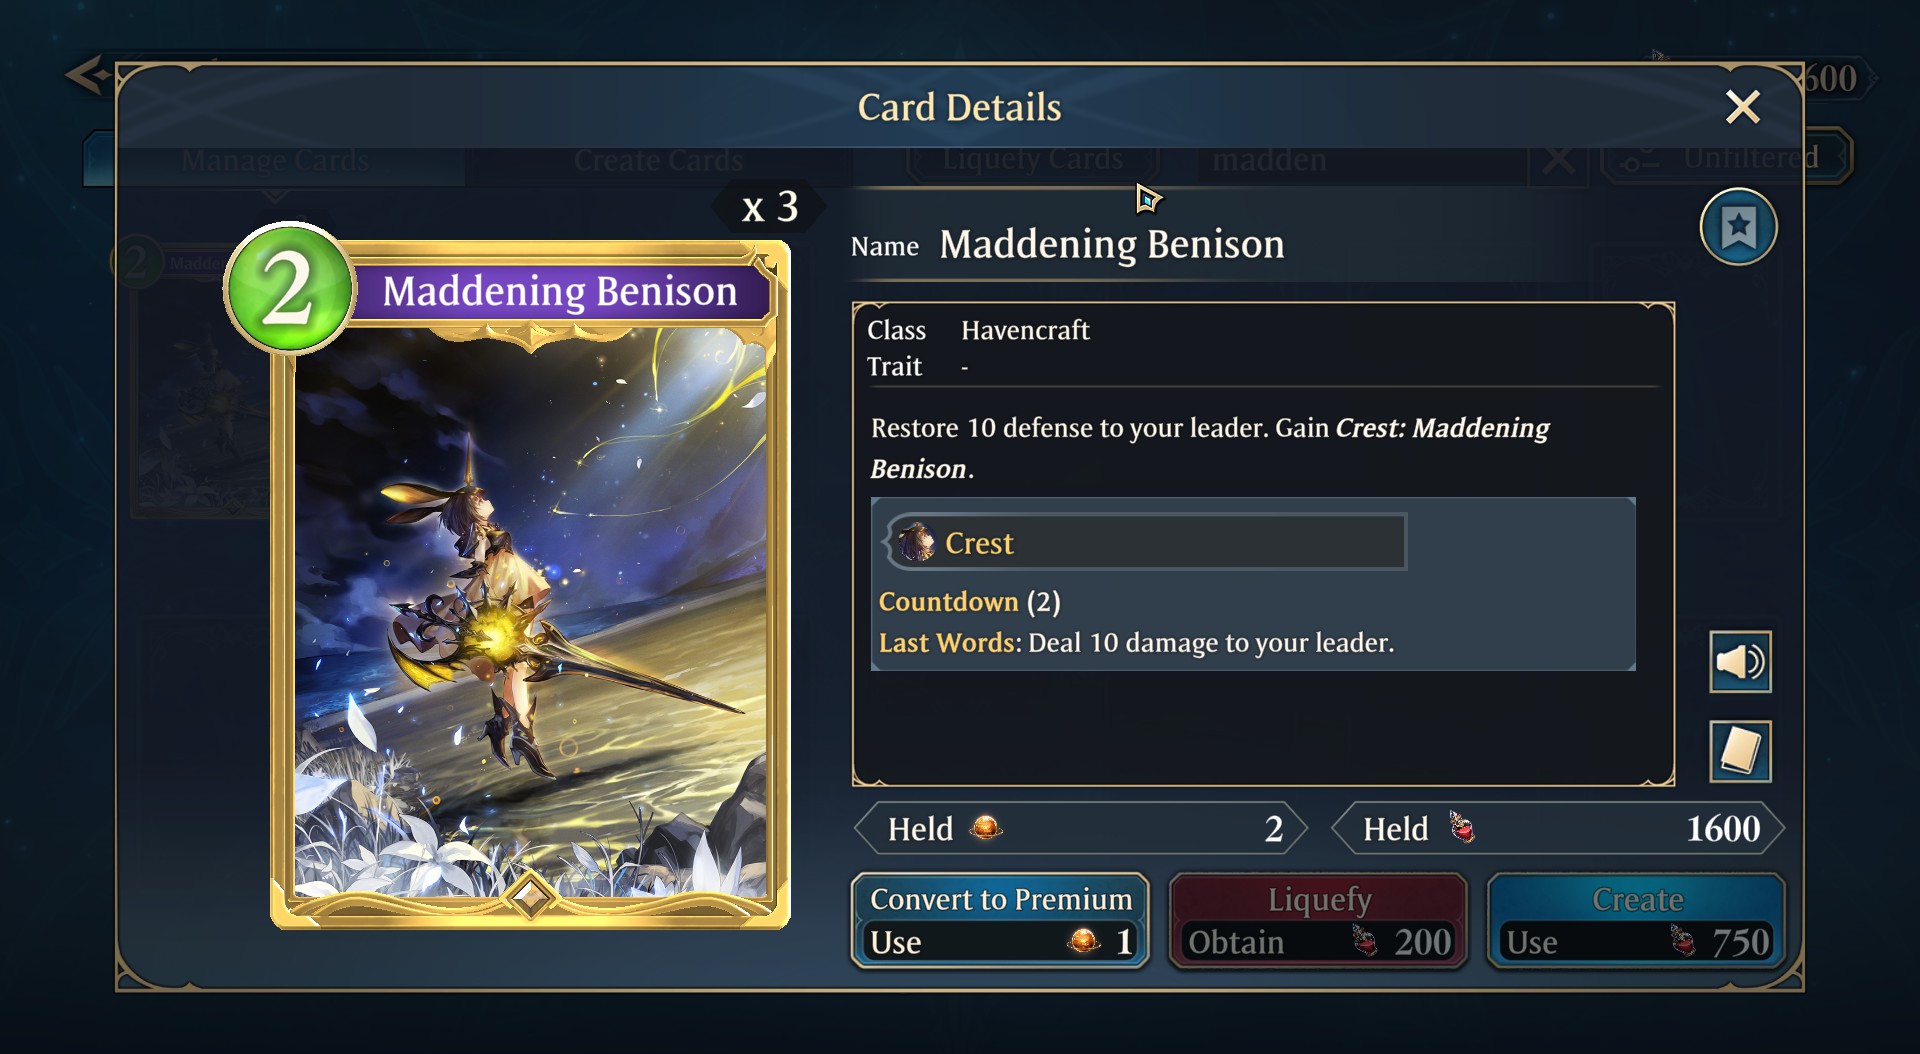Open the Liquefy Cards option
Image resolution: width=1920 pixels, height=1054 pixels.
[1033, 159]
